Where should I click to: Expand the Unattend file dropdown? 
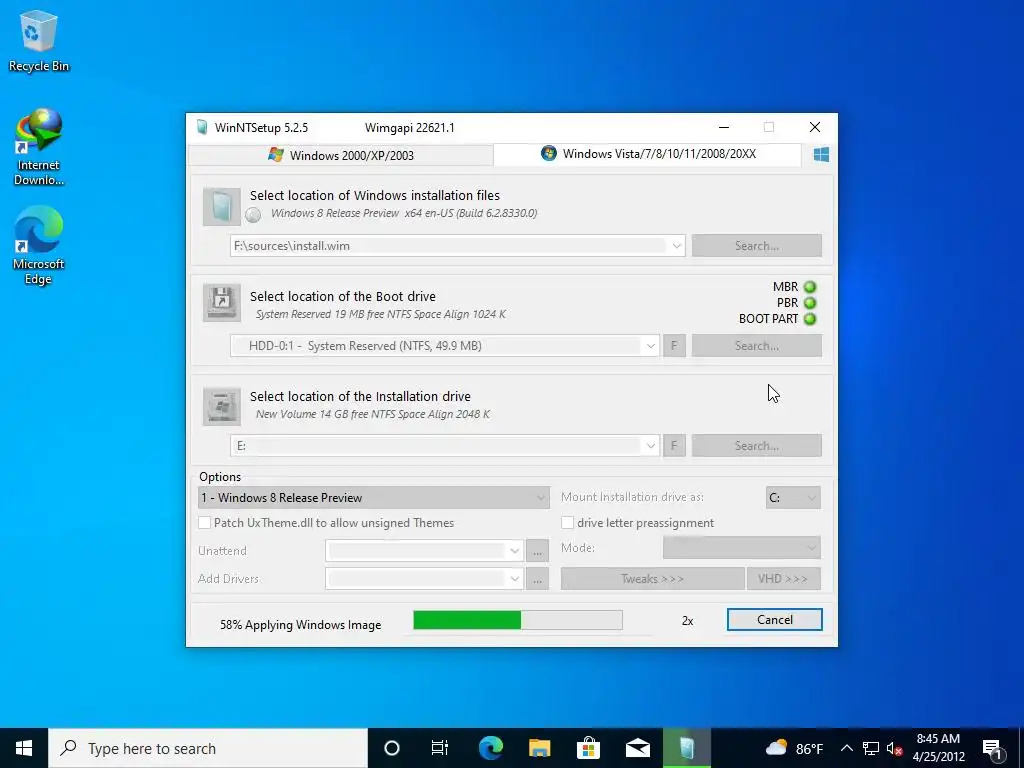(515, 551)
